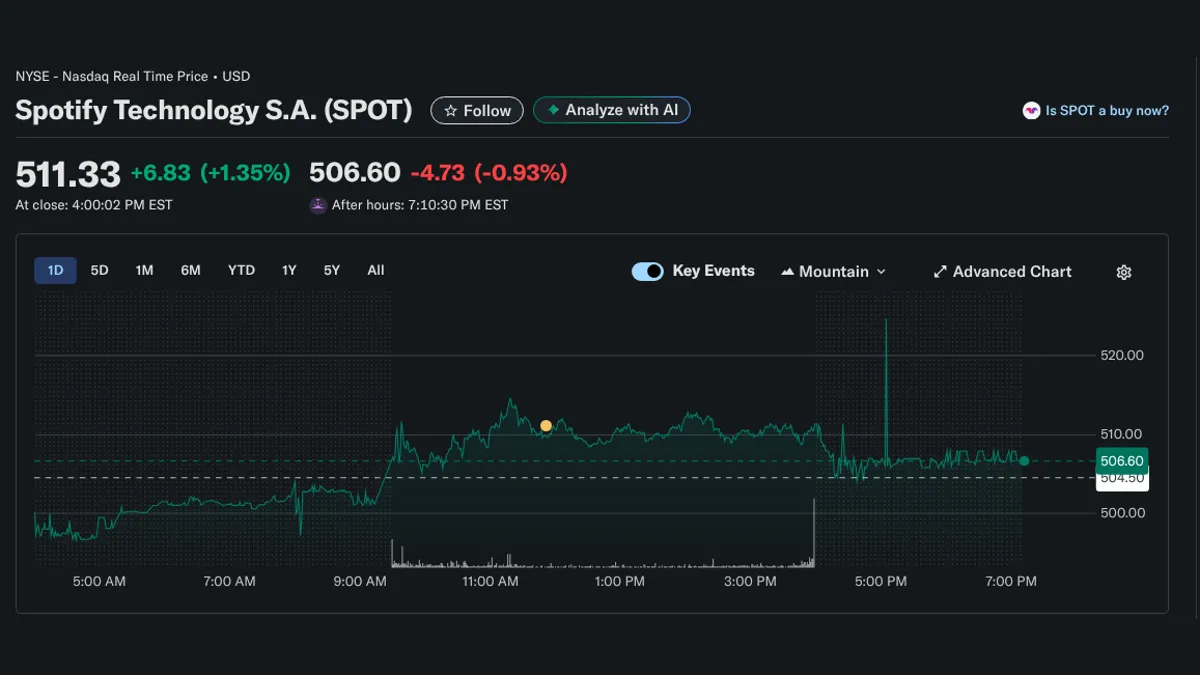Click the yellow key event marker on chart
This screenshot has height=675, width=1200.
coord(546,426)
